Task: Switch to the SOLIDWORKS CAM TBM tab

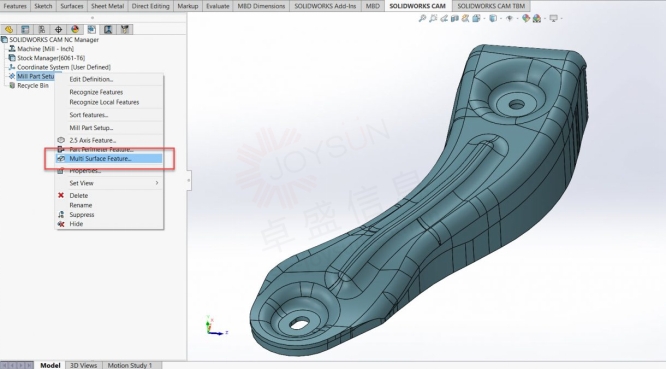Action: [x=491, y=6]
